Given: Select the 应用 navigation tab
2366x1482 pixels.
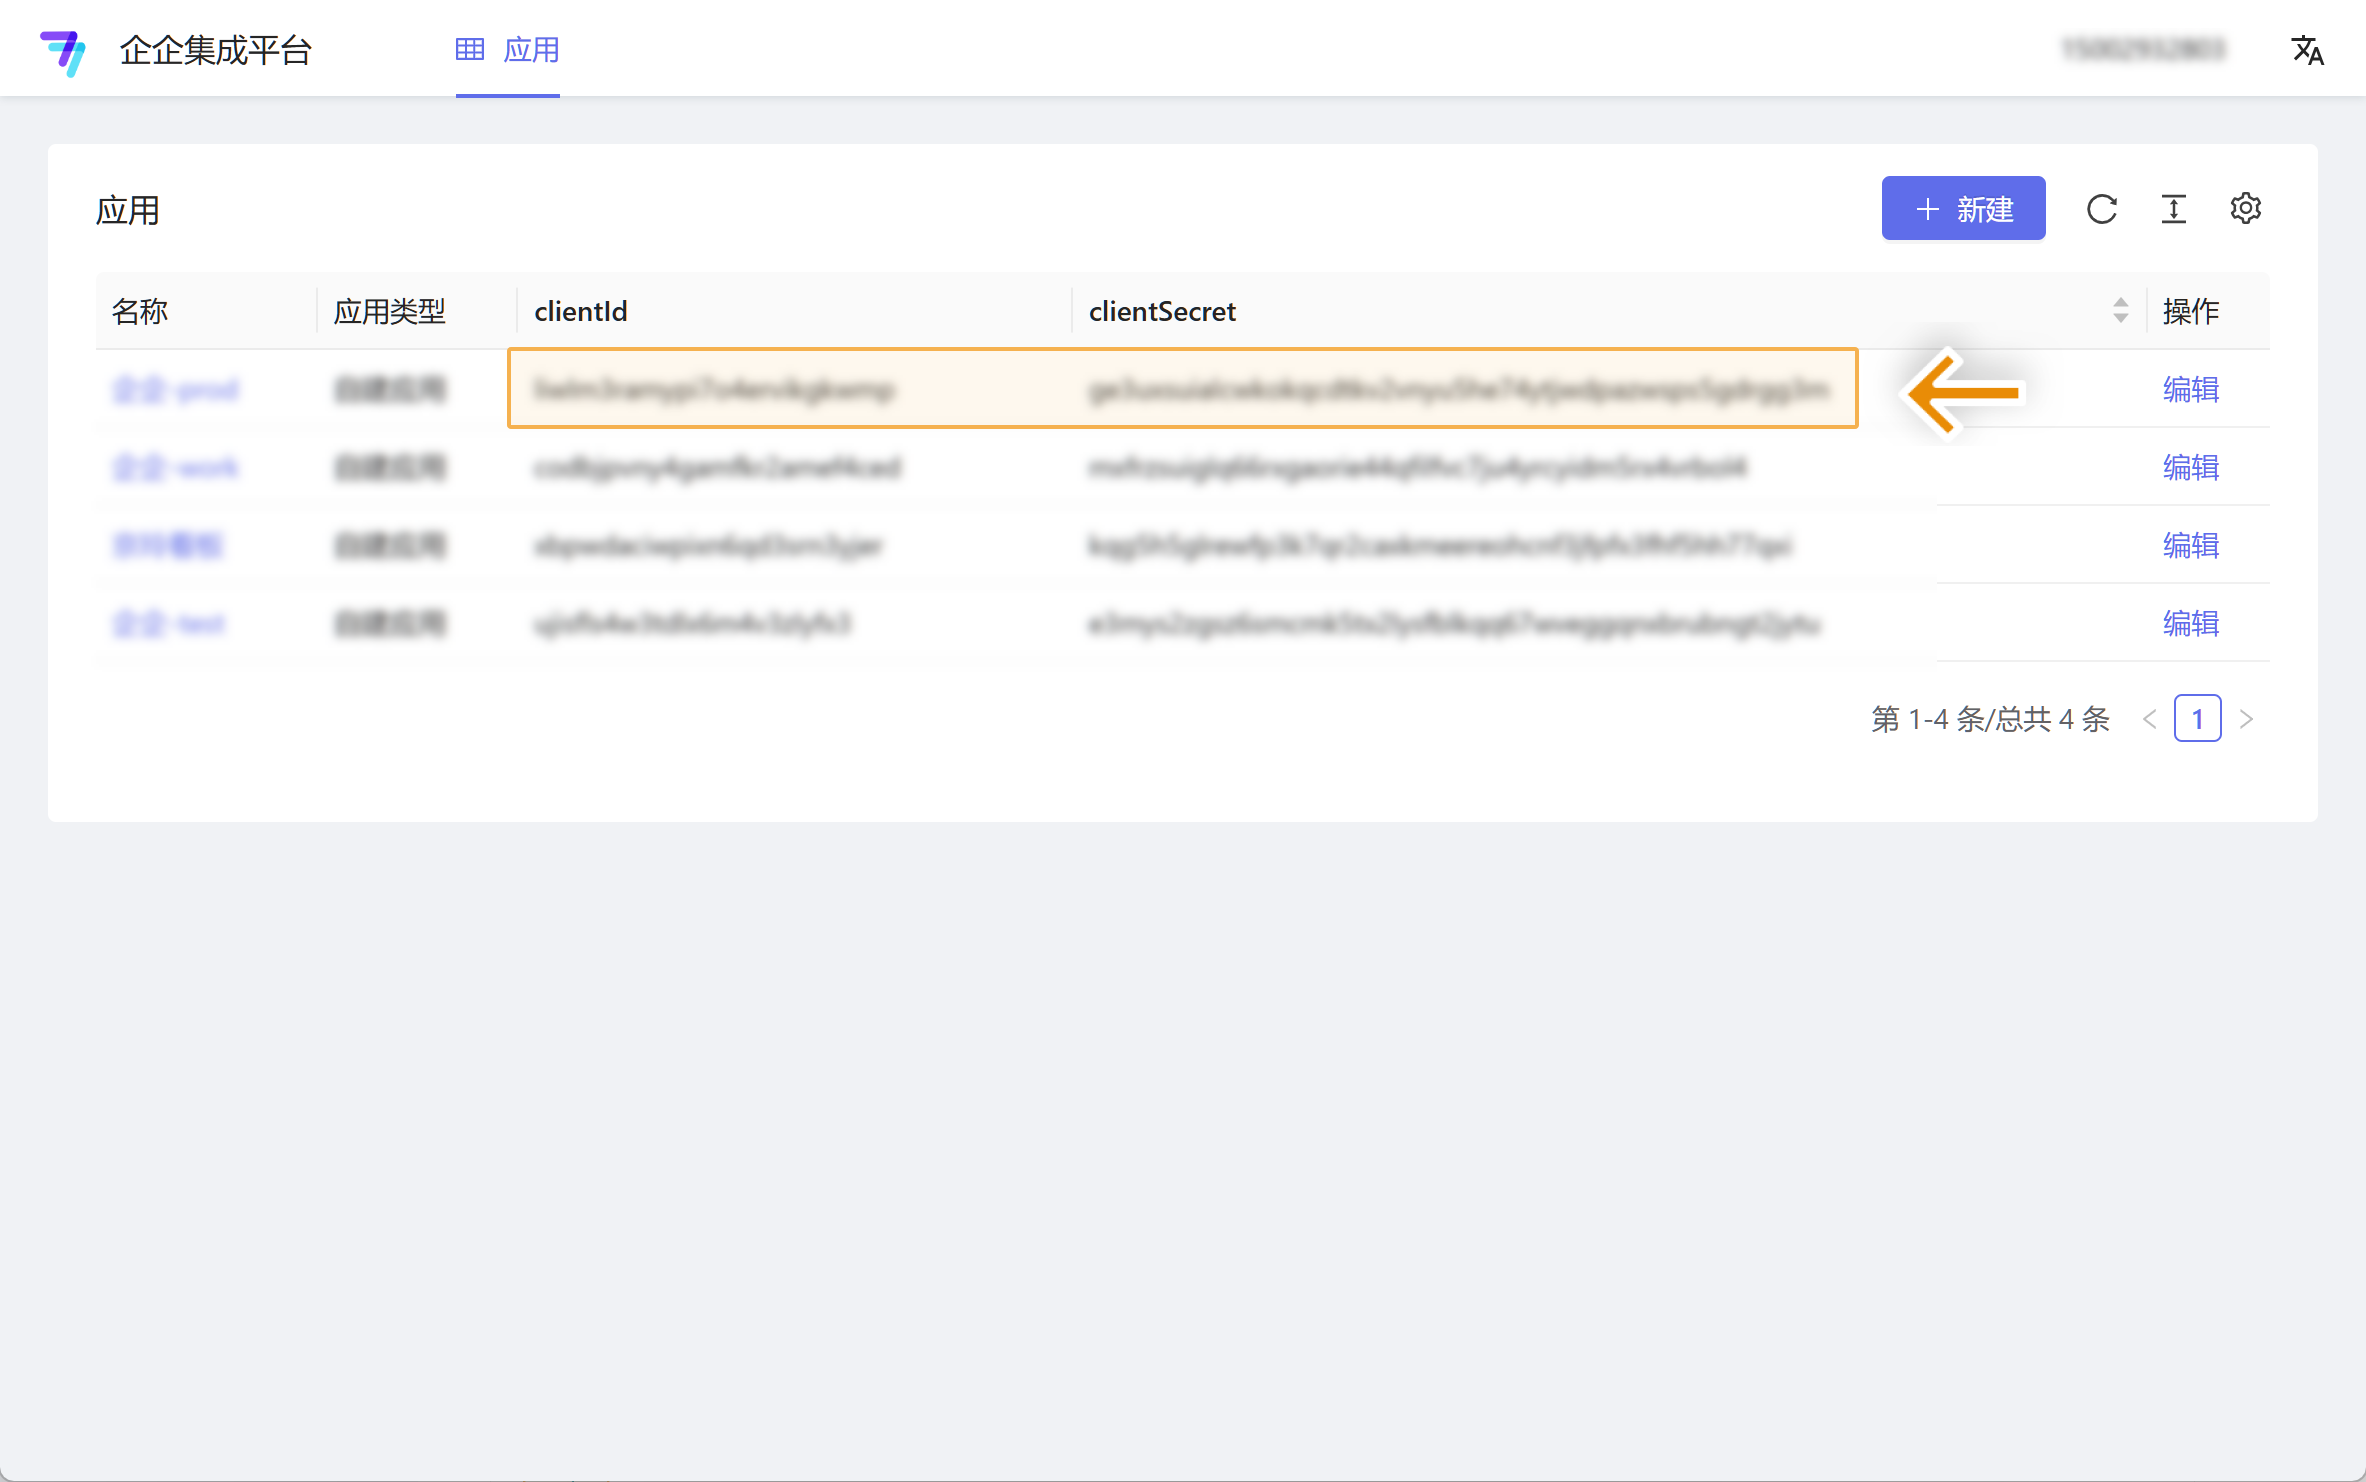Looking at the screenshot, I should pos(531,50).
